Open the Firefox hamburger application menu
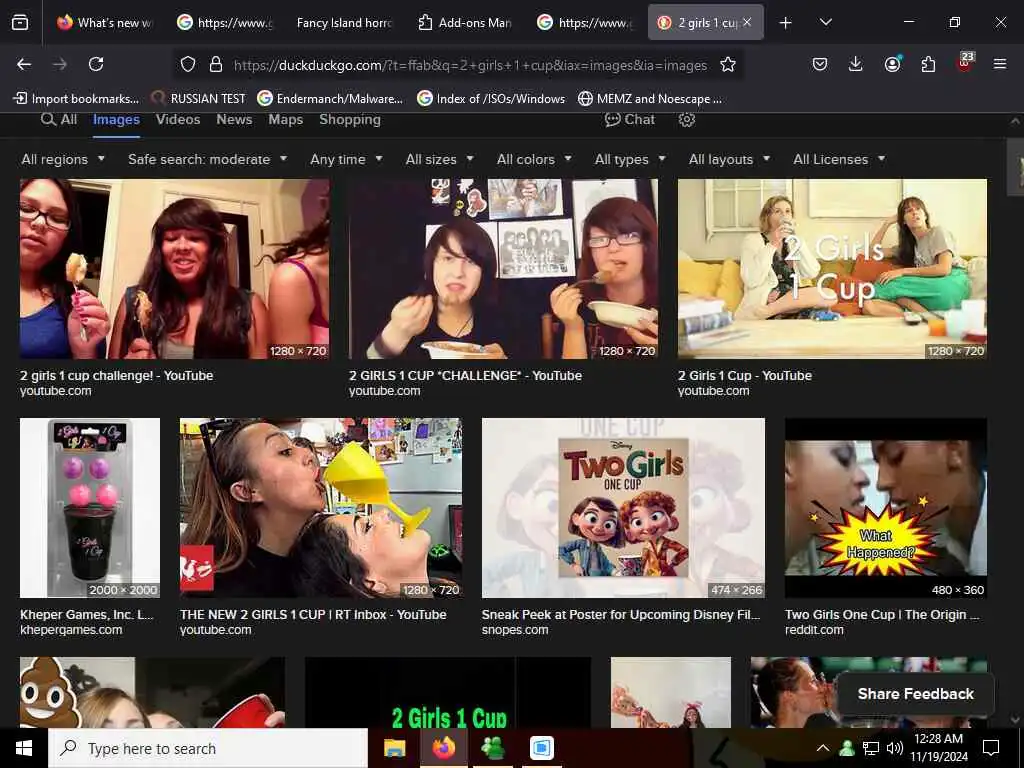Image resolution: width=1024 pixels, height=768 pixels. click(1000, 64)
